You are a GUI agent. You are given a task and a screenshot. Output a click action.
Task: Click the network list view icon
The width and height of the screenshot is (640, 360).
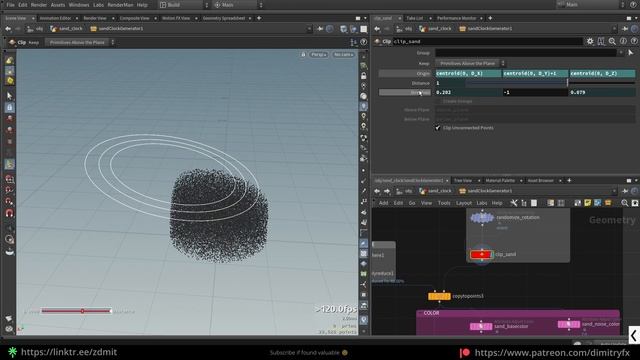click(534, 203)
